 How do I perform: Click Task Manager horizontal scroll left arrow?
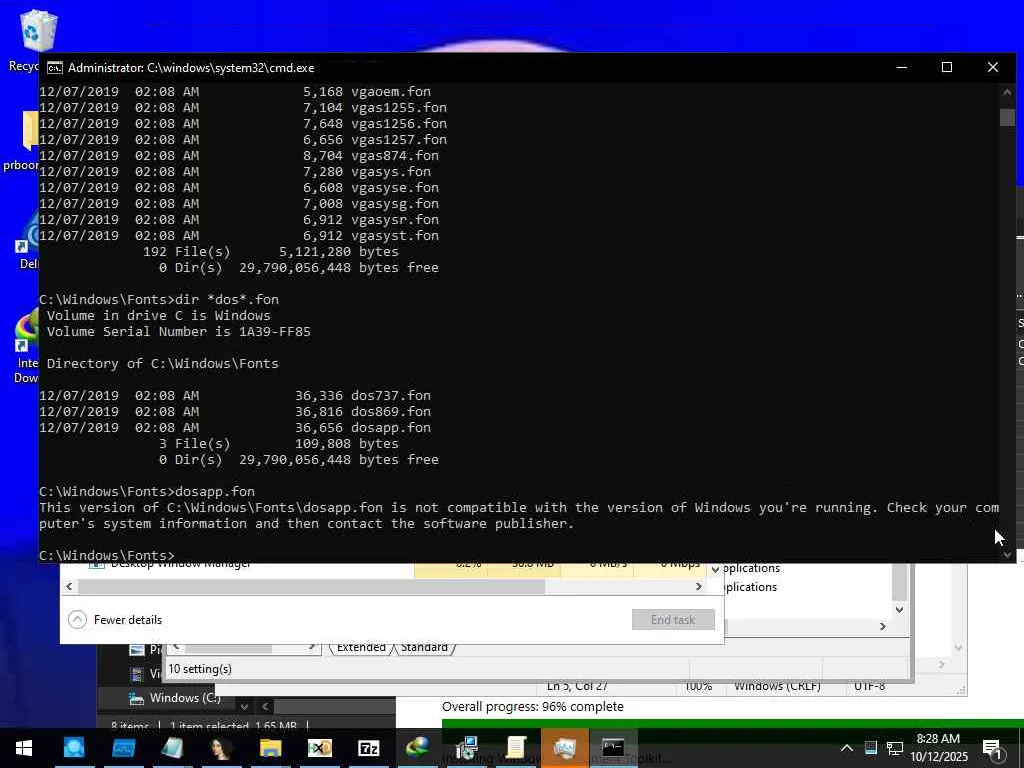69,586
